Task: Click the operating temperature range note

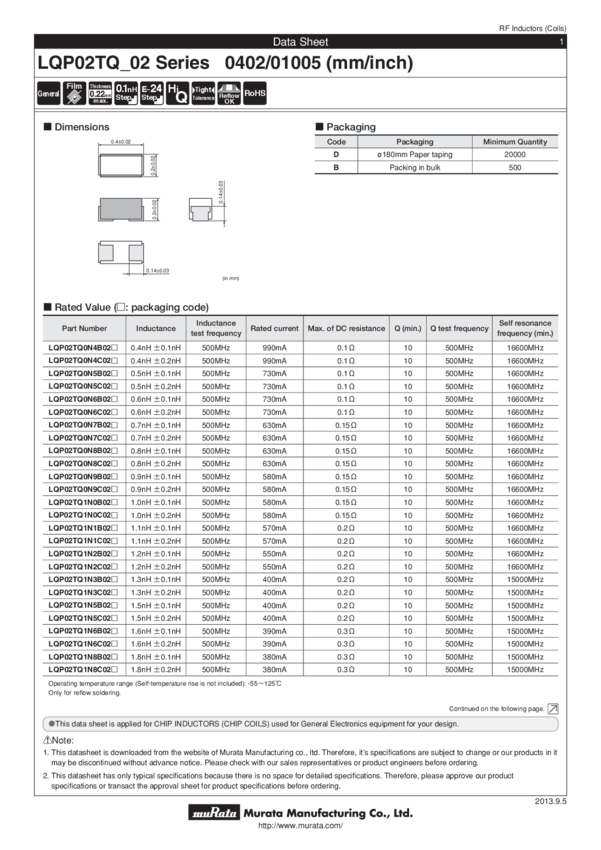Action: tap(165, 684)
